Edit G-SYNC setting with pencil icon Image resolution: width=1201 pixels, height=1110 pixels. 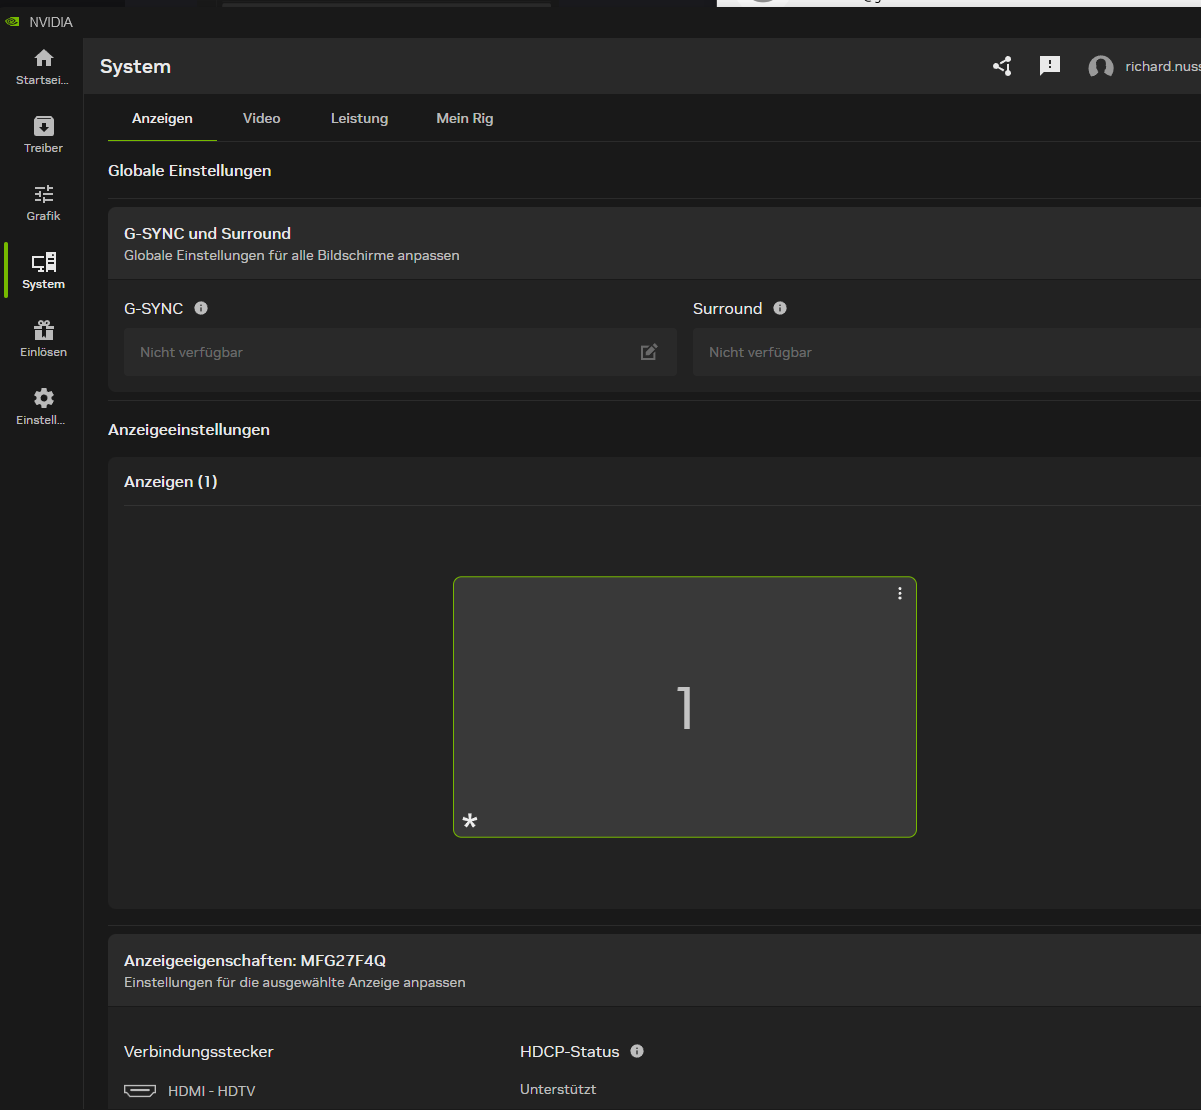(649, 352)
